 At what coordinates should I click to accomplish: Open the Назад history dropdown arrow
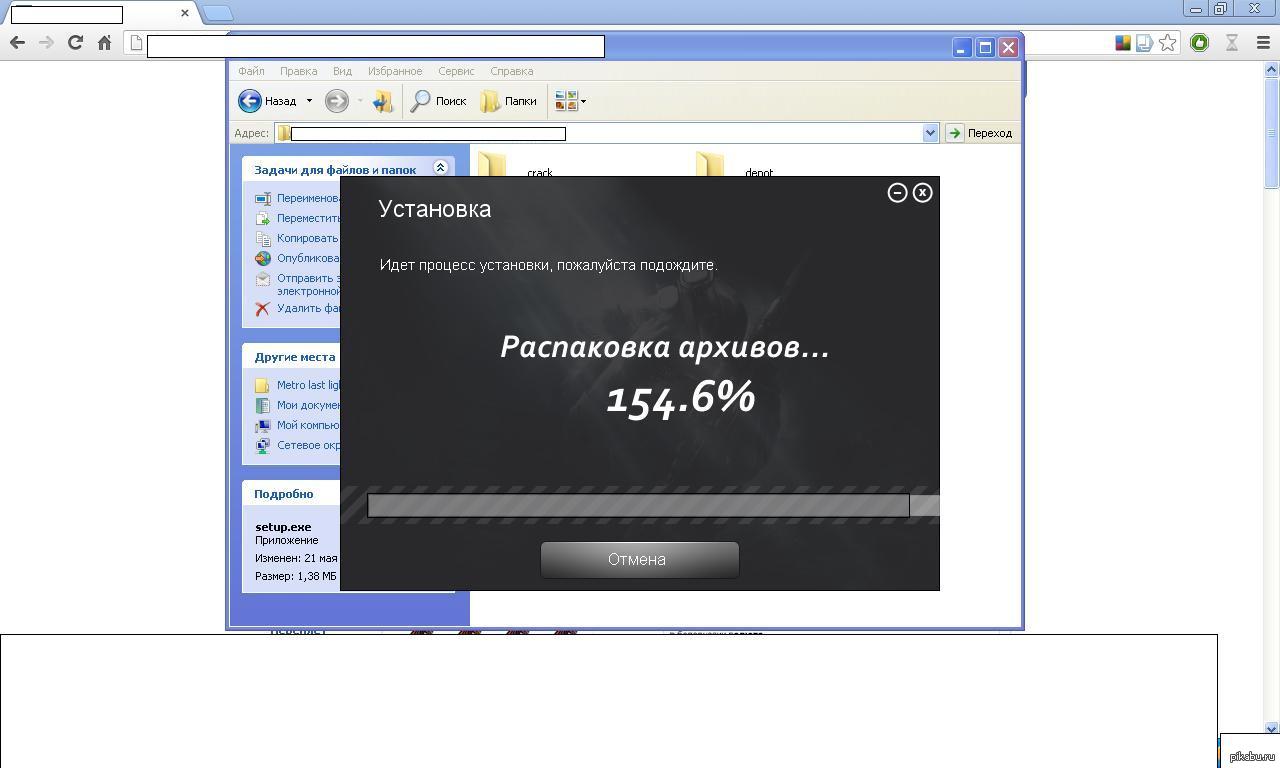coord(309,101)
